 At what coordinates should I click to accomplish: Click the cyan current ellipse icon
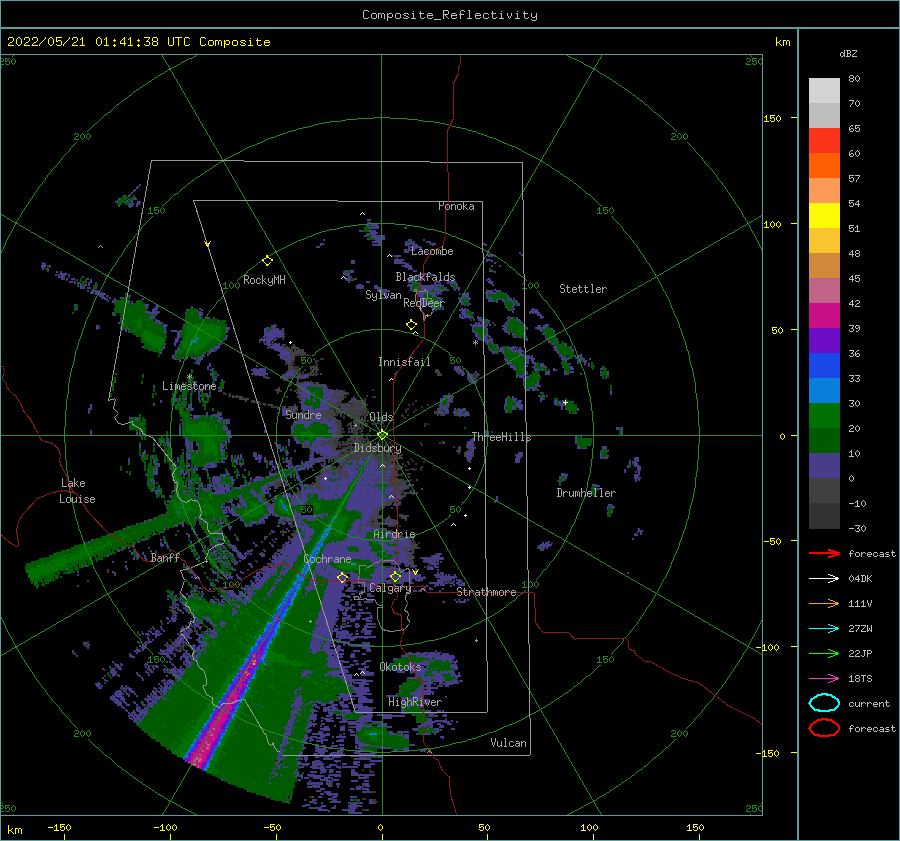[x=824, y=703]
